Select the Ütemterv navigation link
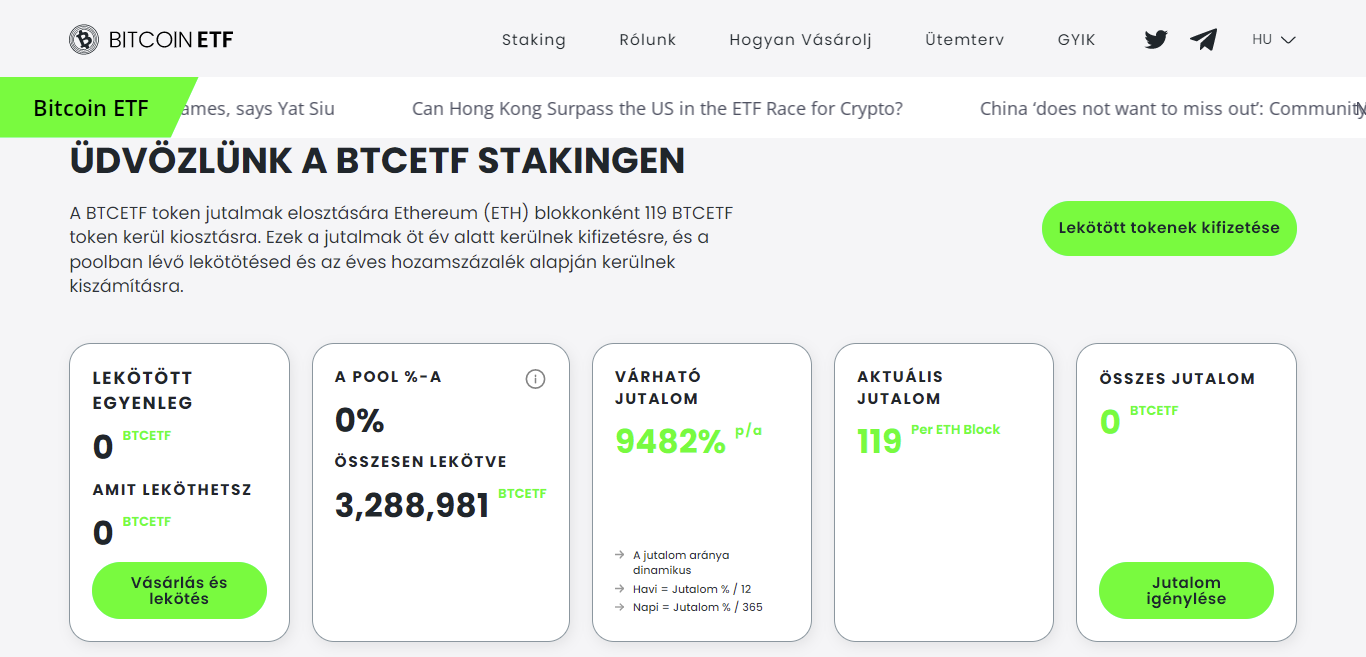Viewport: 1366px width, 657px height. click(x=964, y=39)
